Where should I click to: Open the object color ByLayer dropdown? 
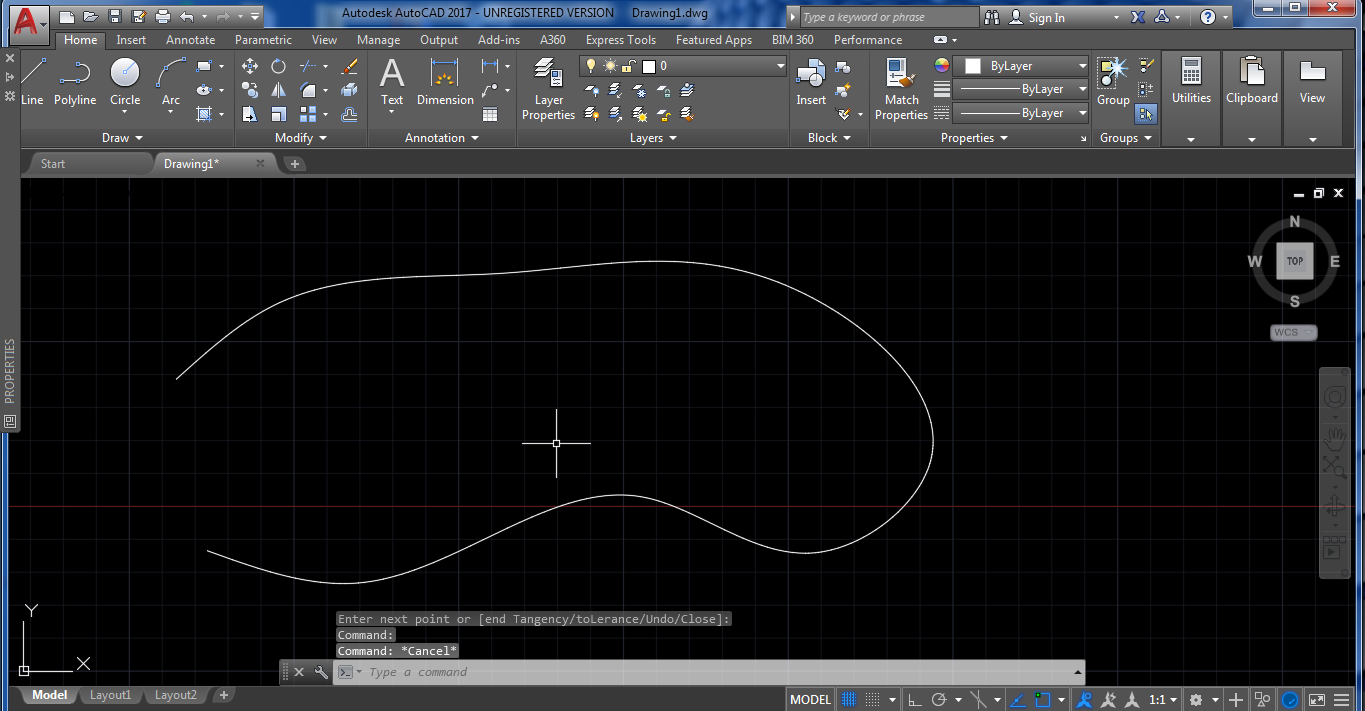(1084, 65)
